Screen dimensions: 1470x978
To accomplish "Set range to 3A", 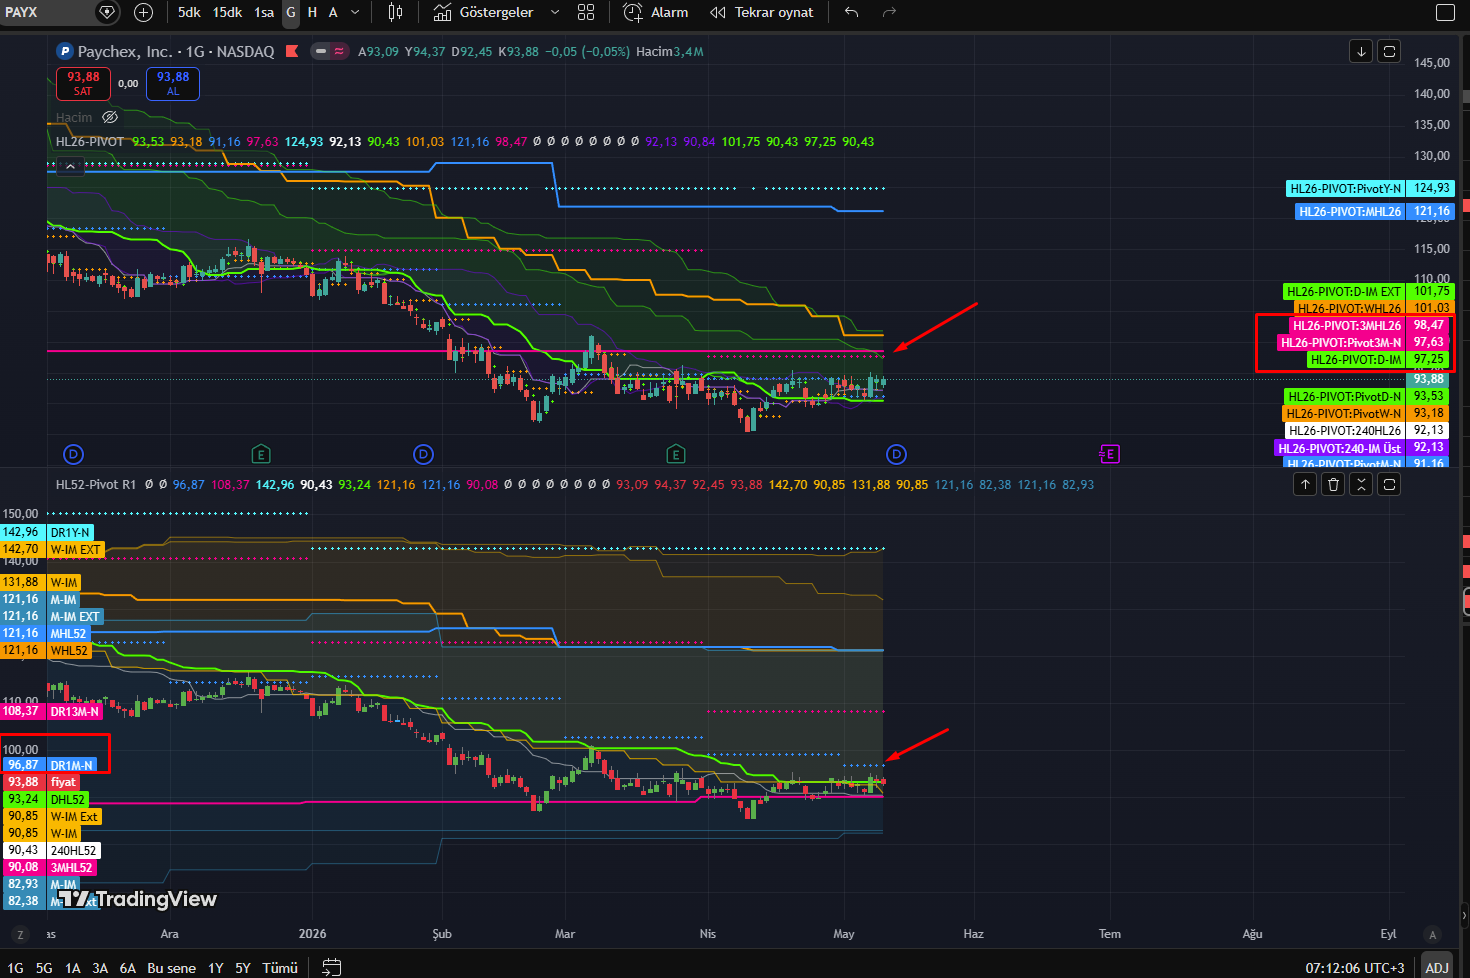I will [x=100, y=968].
